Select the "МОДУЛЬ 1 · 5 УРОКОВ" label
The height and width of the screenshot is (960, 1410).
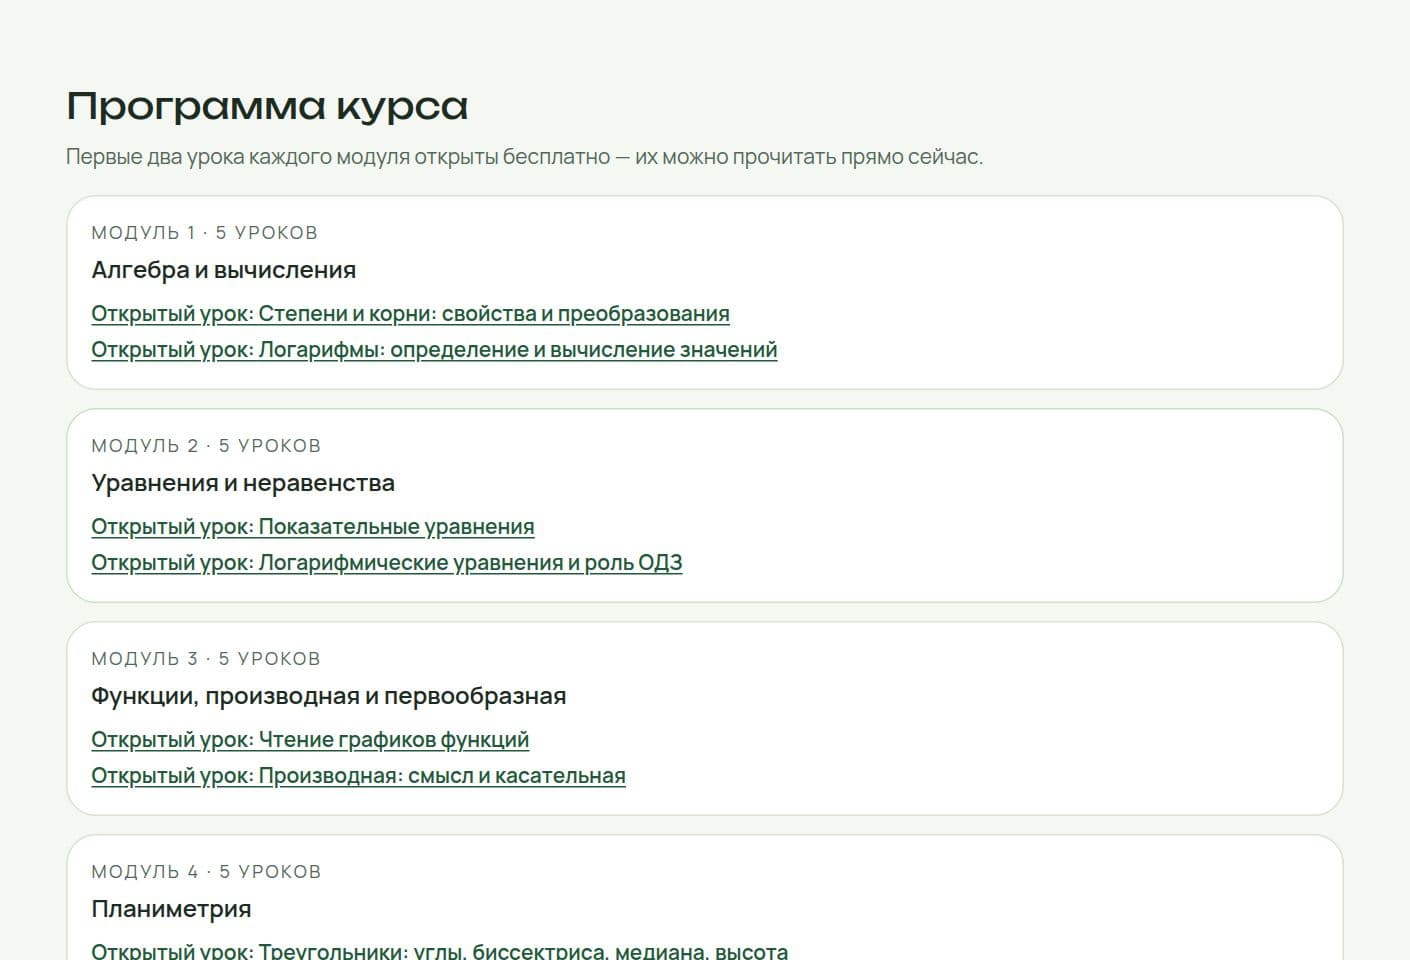(x=205, y=233)
